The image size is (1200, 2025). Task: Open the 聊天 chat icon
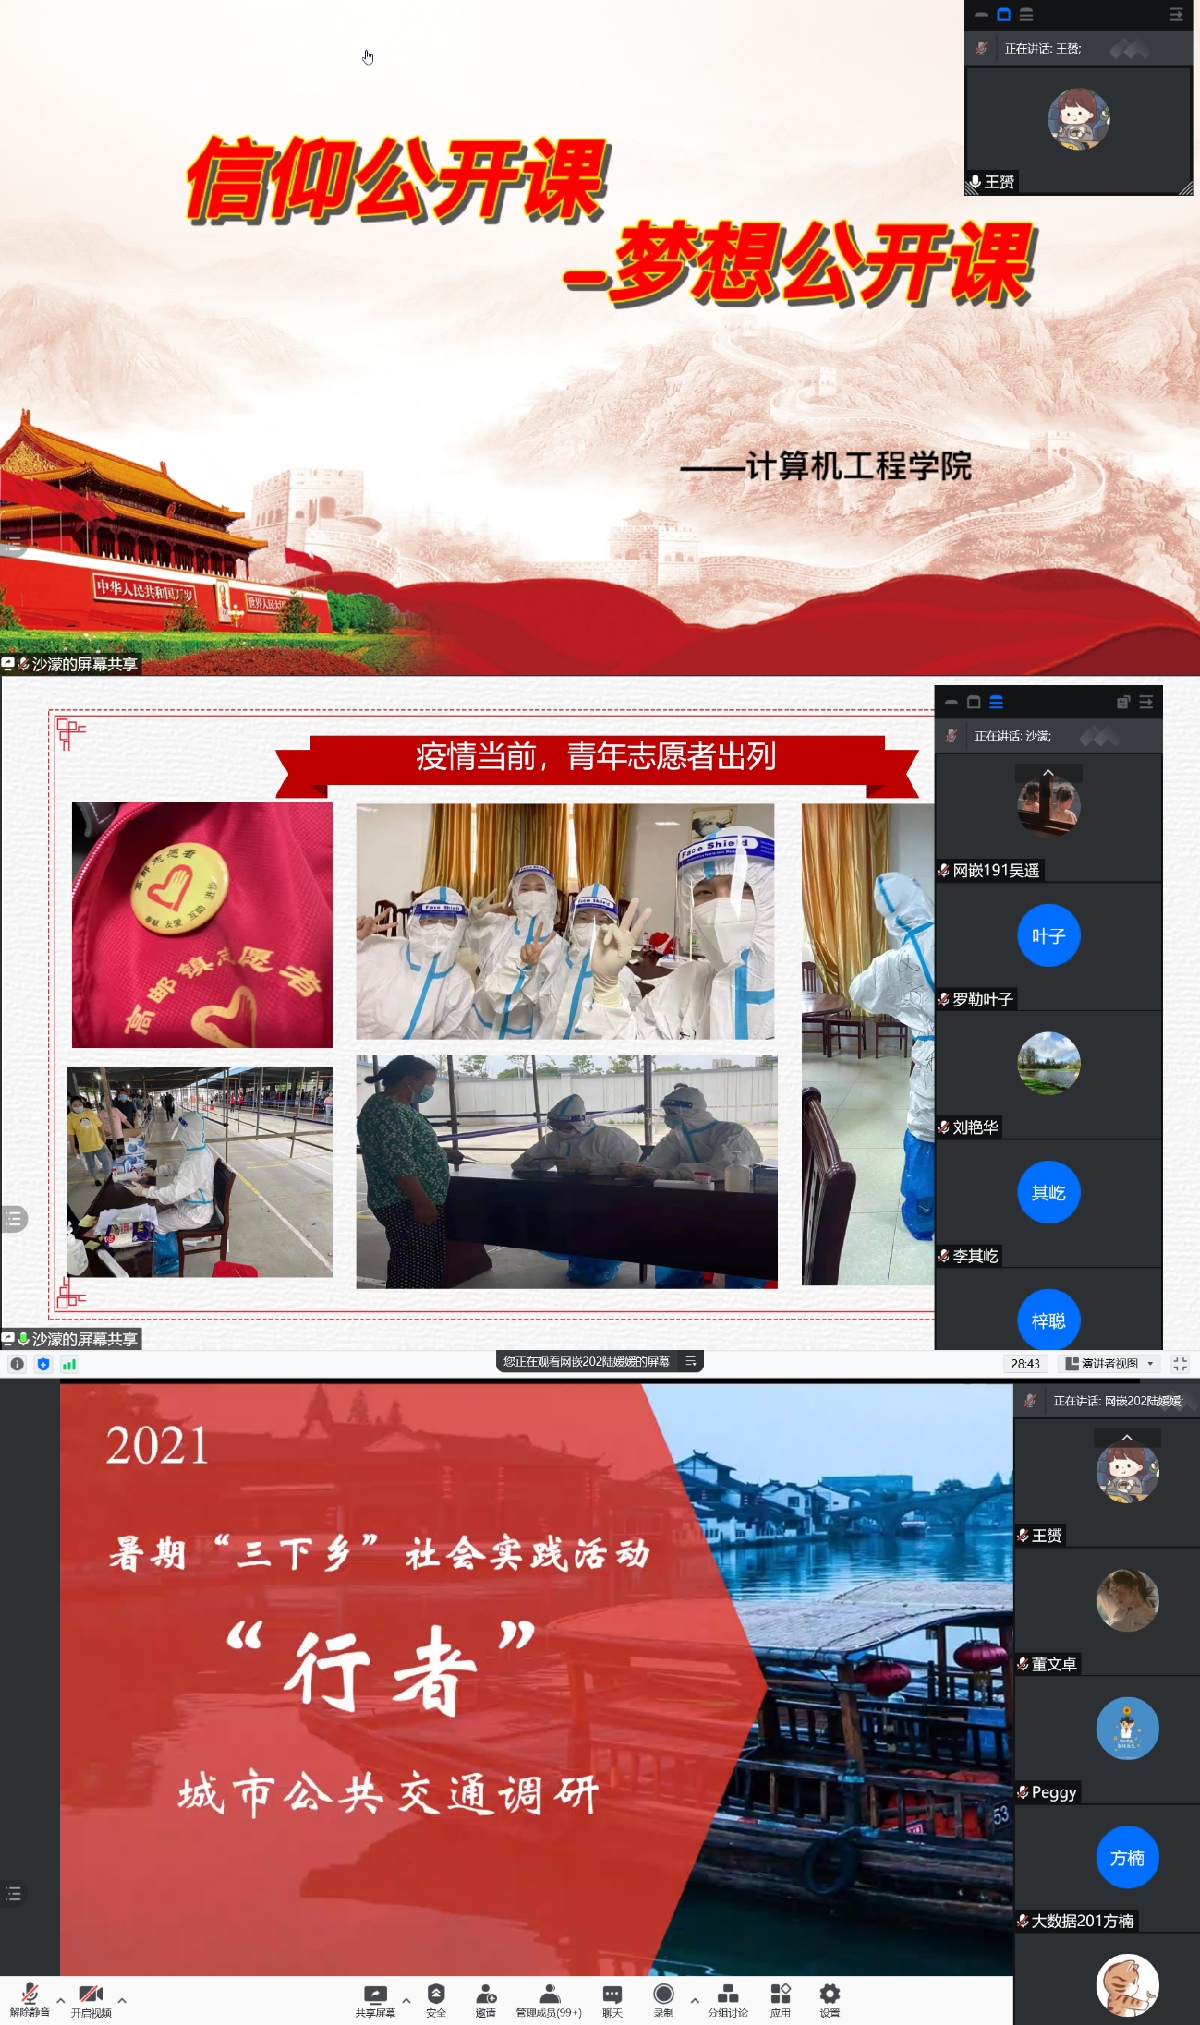(612, 2000)
